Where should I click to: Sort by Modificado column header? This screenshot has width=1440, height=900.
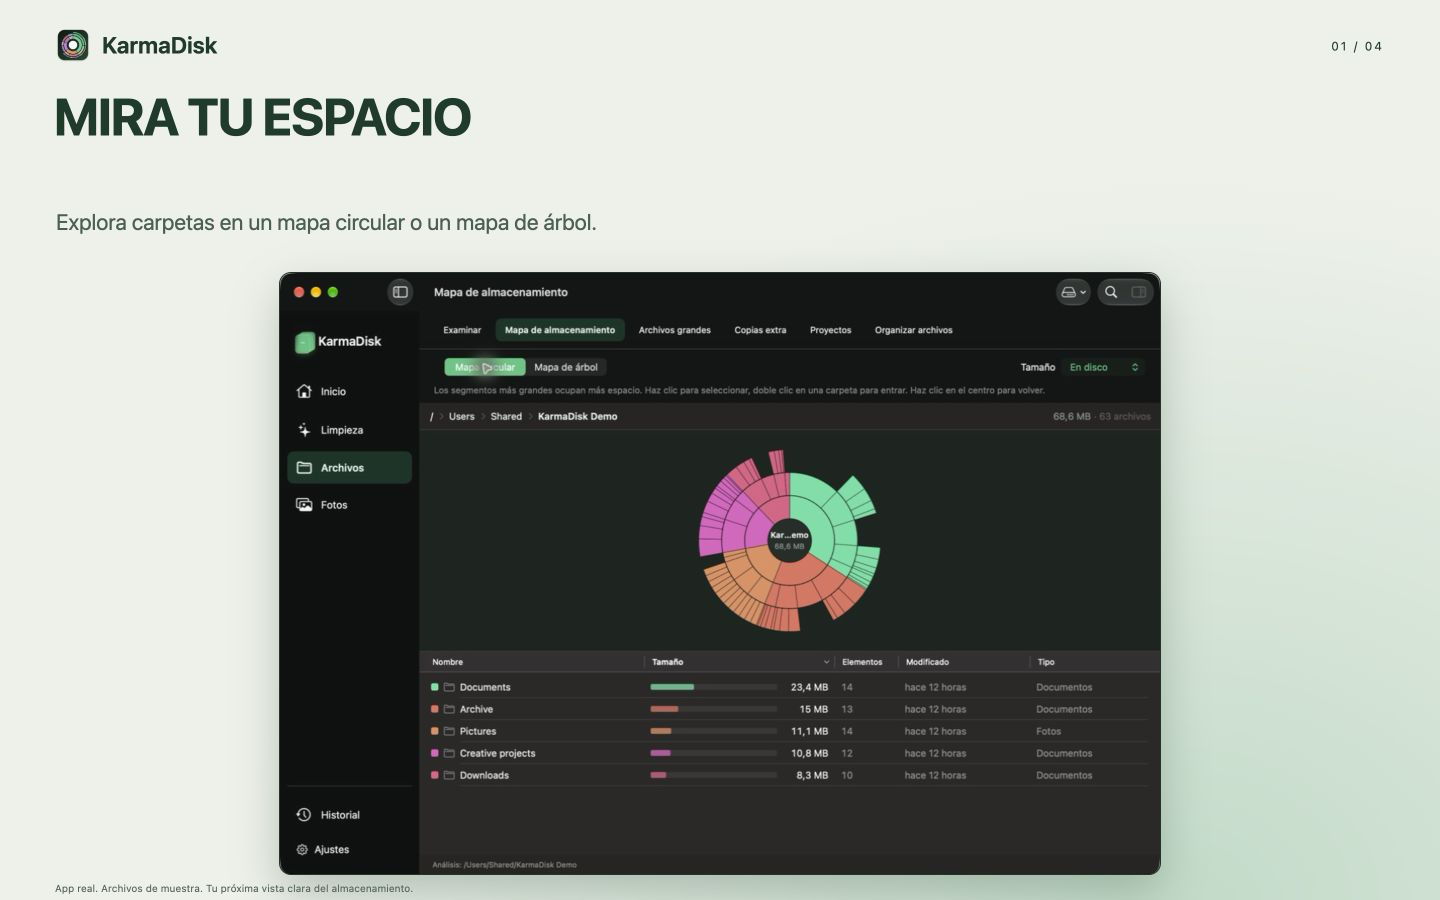[927, 662]
